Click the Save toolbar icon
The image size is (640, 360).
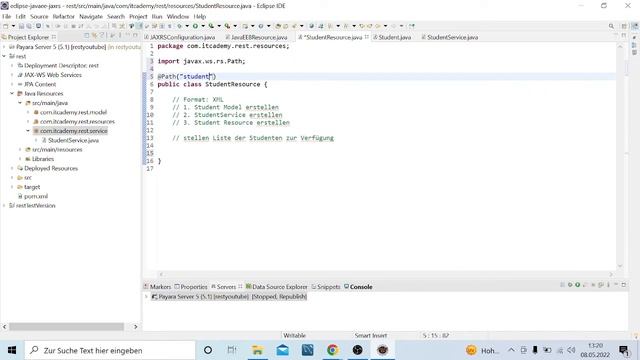pos(21,26)
